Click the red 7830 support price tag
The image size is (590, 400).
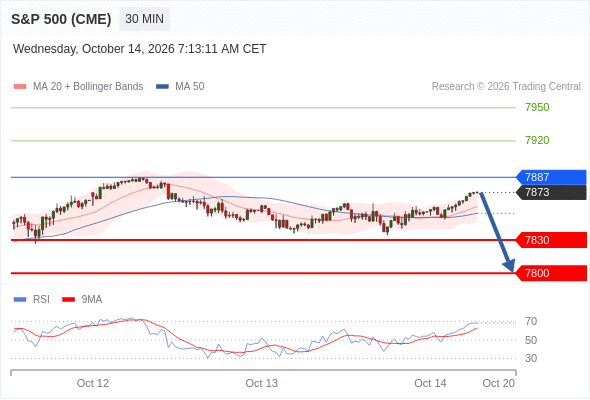point(551,240)
